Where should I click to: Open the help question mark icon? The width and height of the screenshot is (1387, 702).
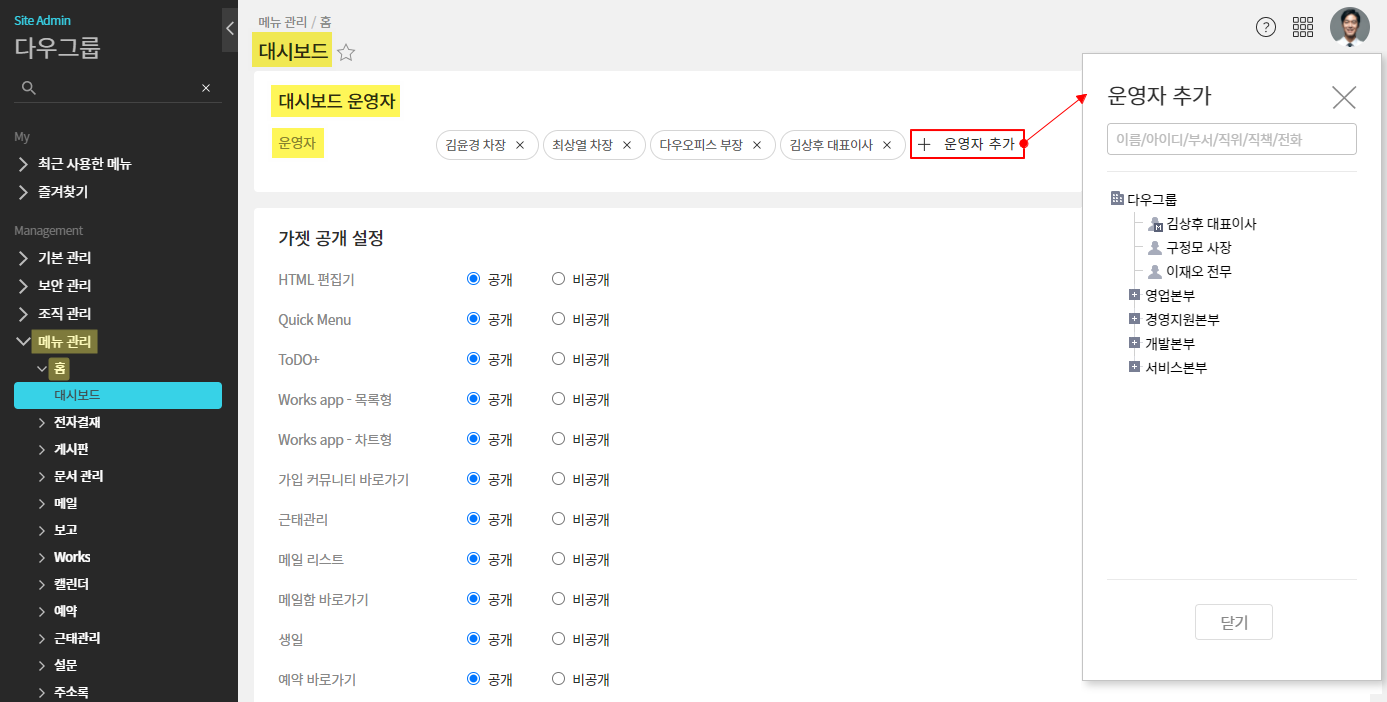tap(1265, 27)
